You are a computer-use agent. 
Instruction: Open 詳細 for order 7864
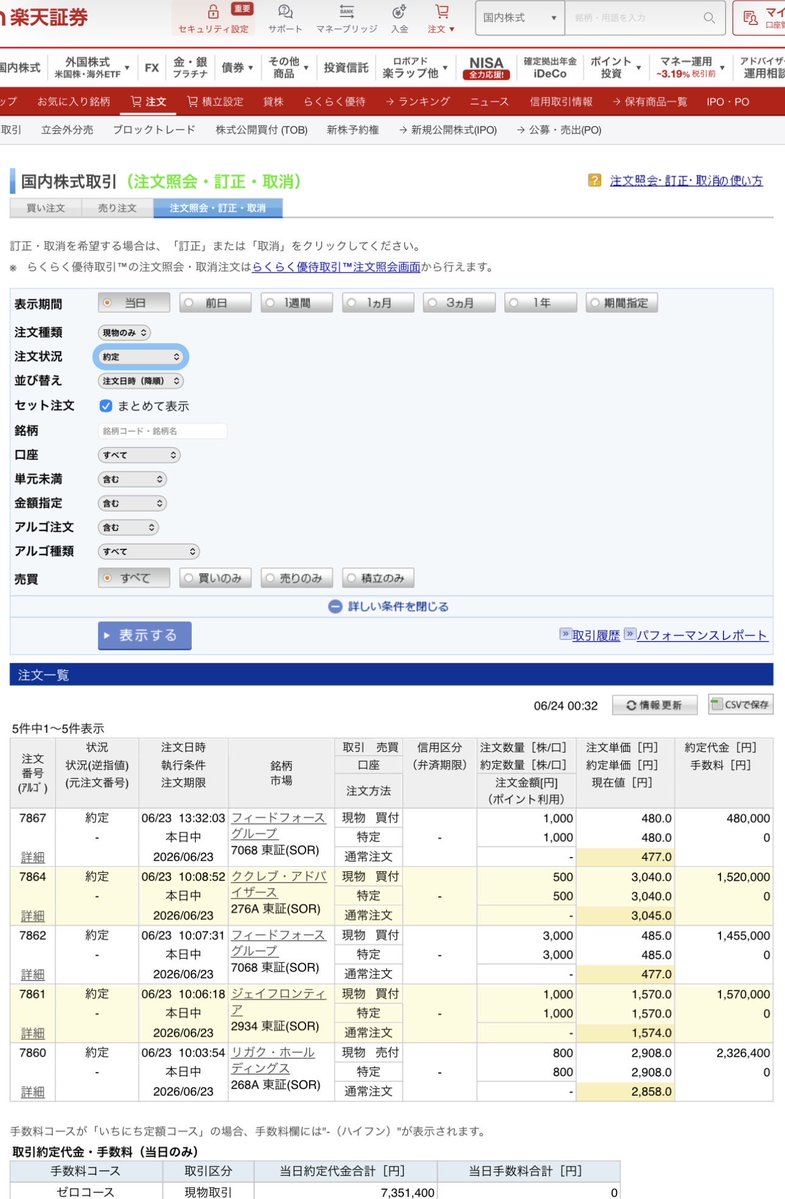(x=32, y=916)
